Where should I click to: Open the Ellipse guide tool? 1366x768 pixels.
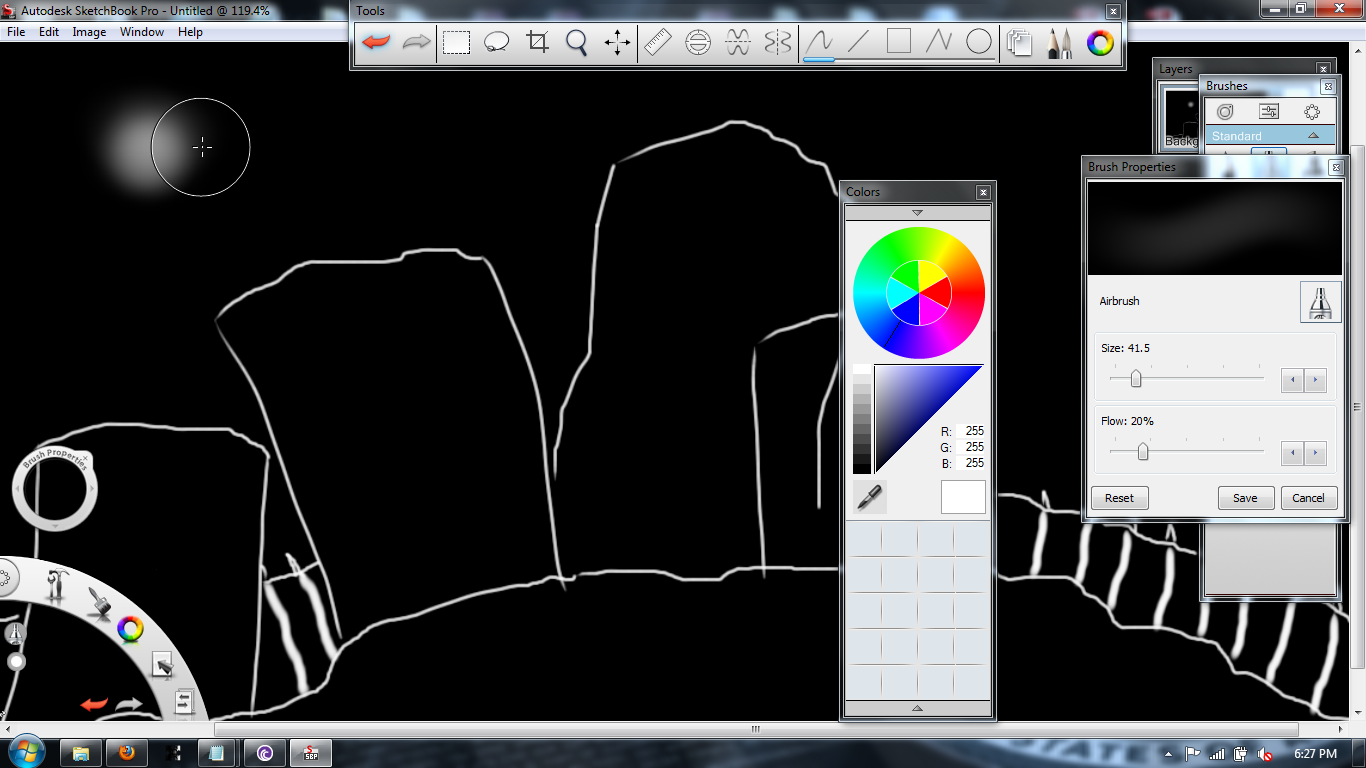coord(698,42)
